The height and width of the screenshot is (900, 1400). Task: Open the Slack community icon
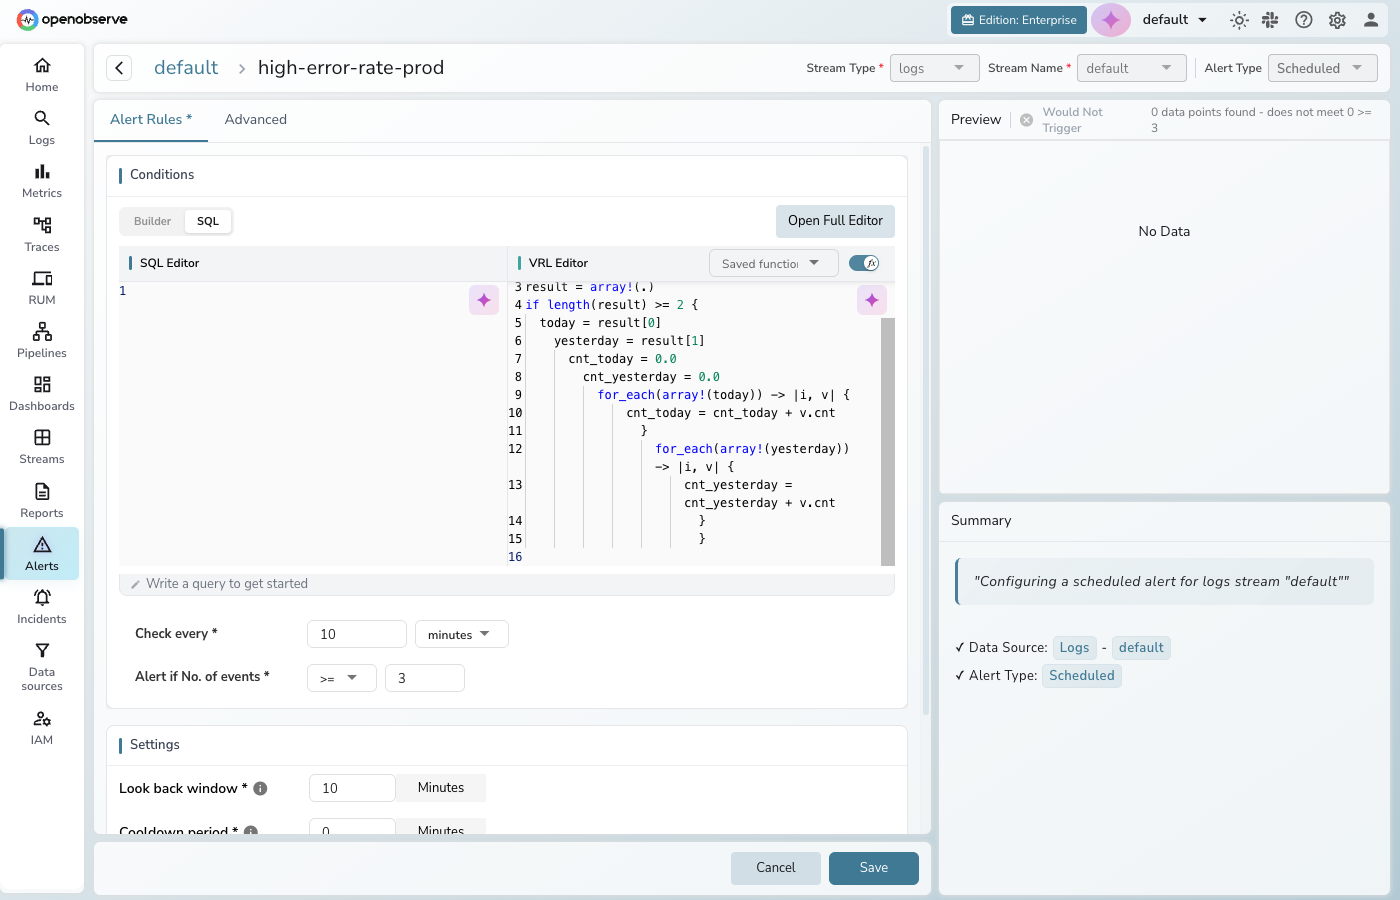click(1270, 20)
